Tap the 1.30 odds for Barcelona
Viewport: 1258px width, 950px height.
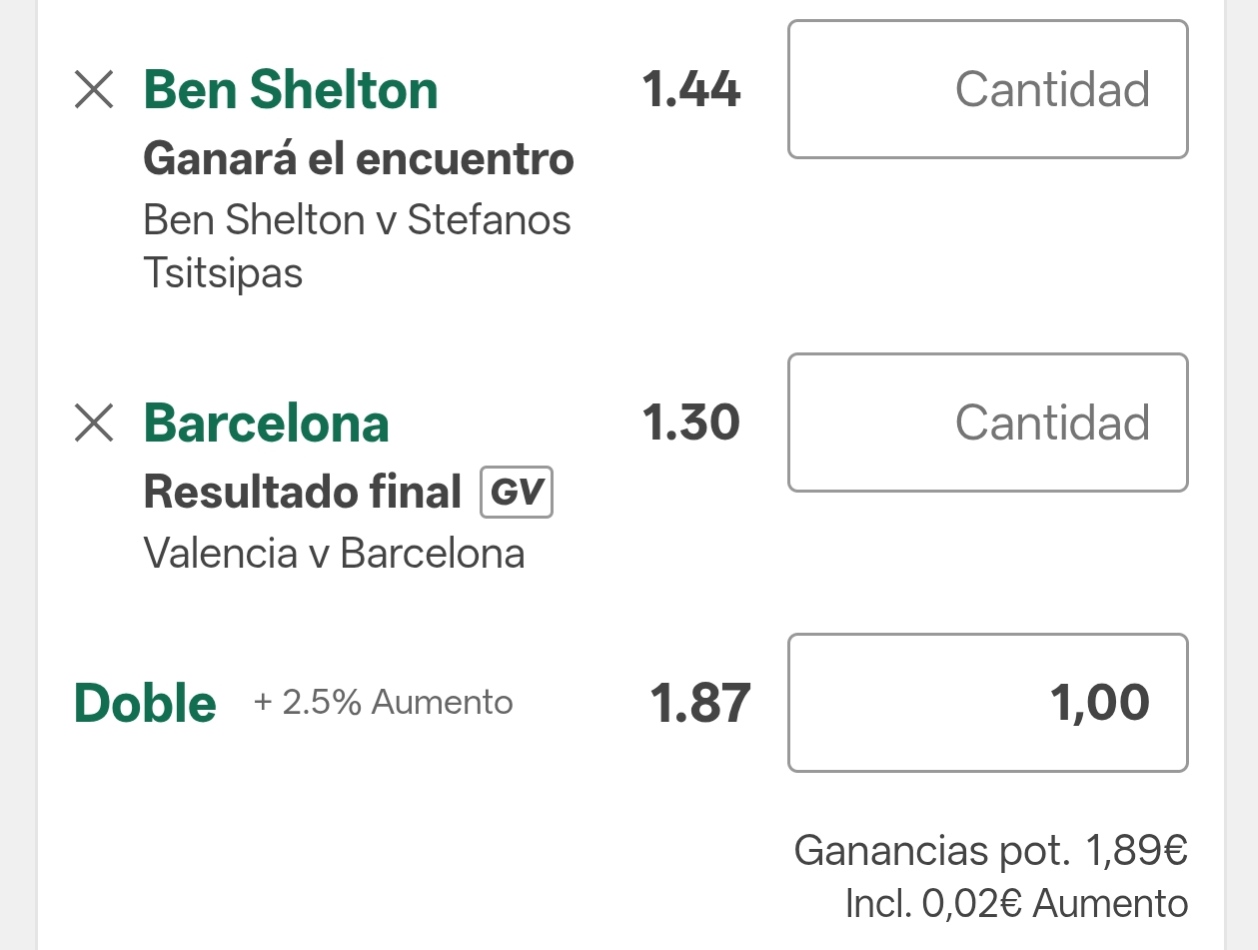tap(691, 423)
